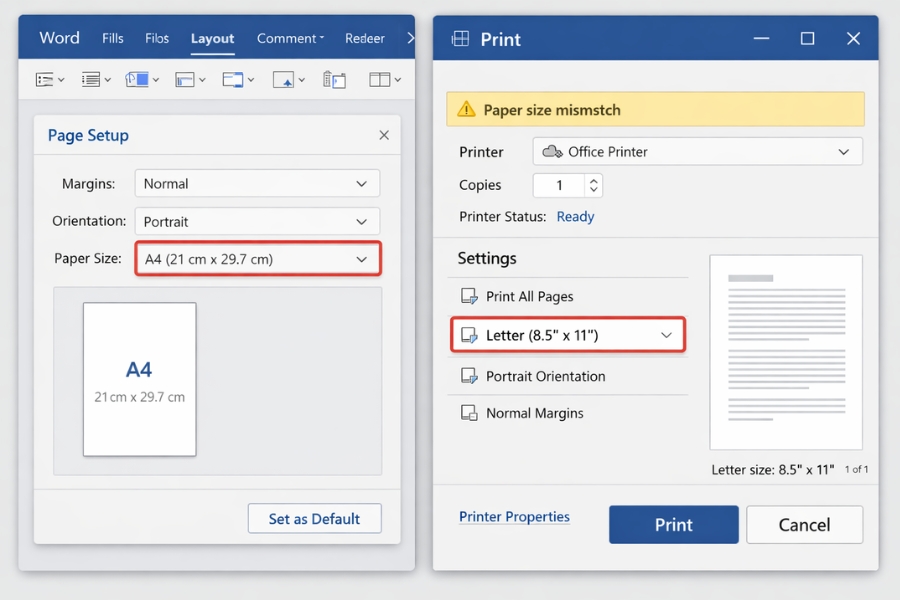
Task: Select the Layout ribbon tab
Action: [212, 38]
